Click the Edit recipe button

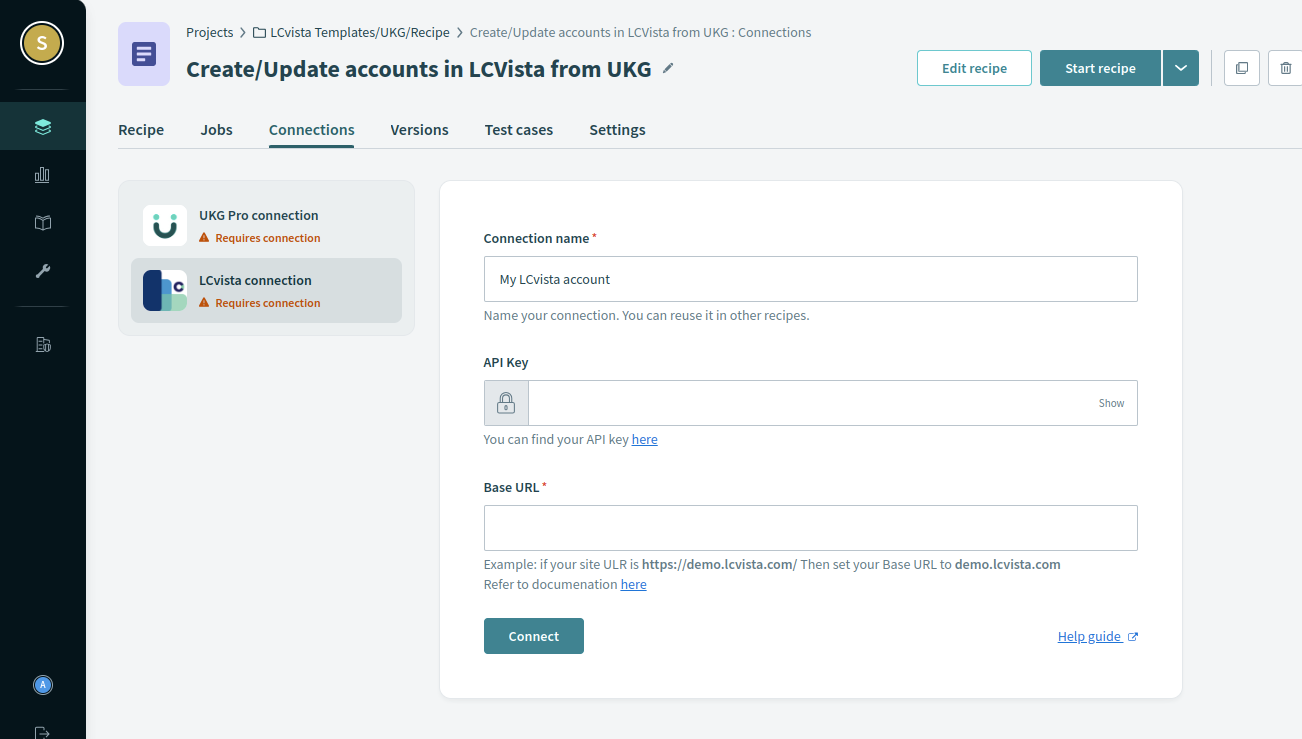(x=974, y=67)
